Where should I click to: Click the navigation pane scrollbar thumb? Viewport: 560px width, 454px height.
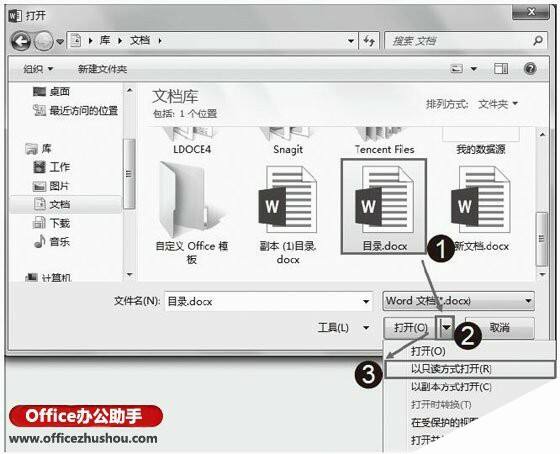click(x=129, y=174)
